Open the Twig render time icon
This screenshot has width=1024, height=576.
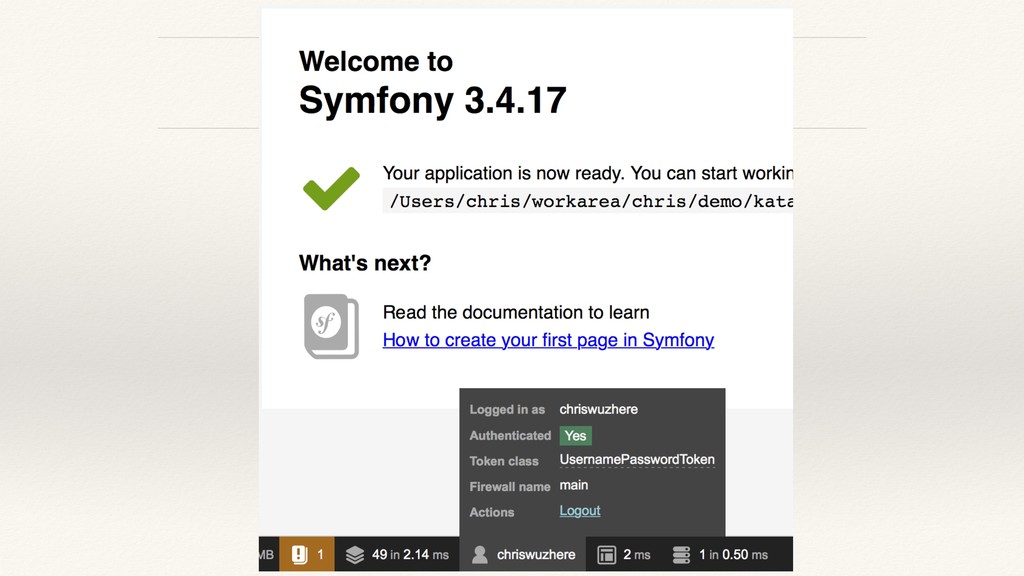point(606,554)
